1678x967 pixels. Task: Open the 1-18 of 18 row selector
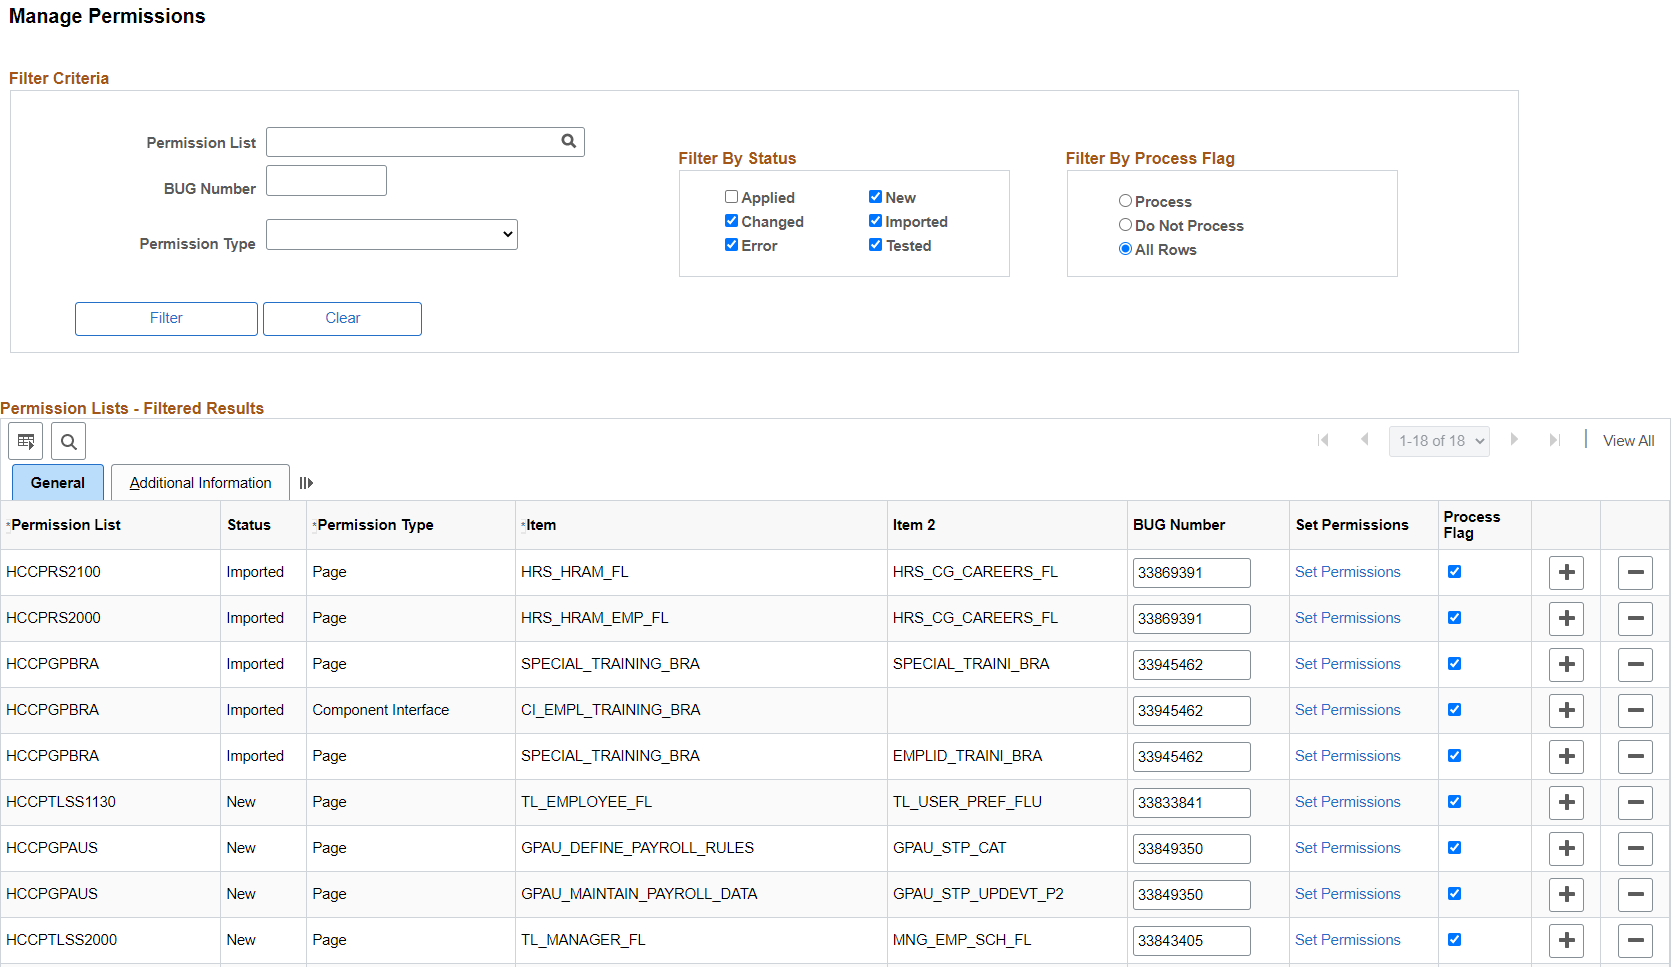1439,440
